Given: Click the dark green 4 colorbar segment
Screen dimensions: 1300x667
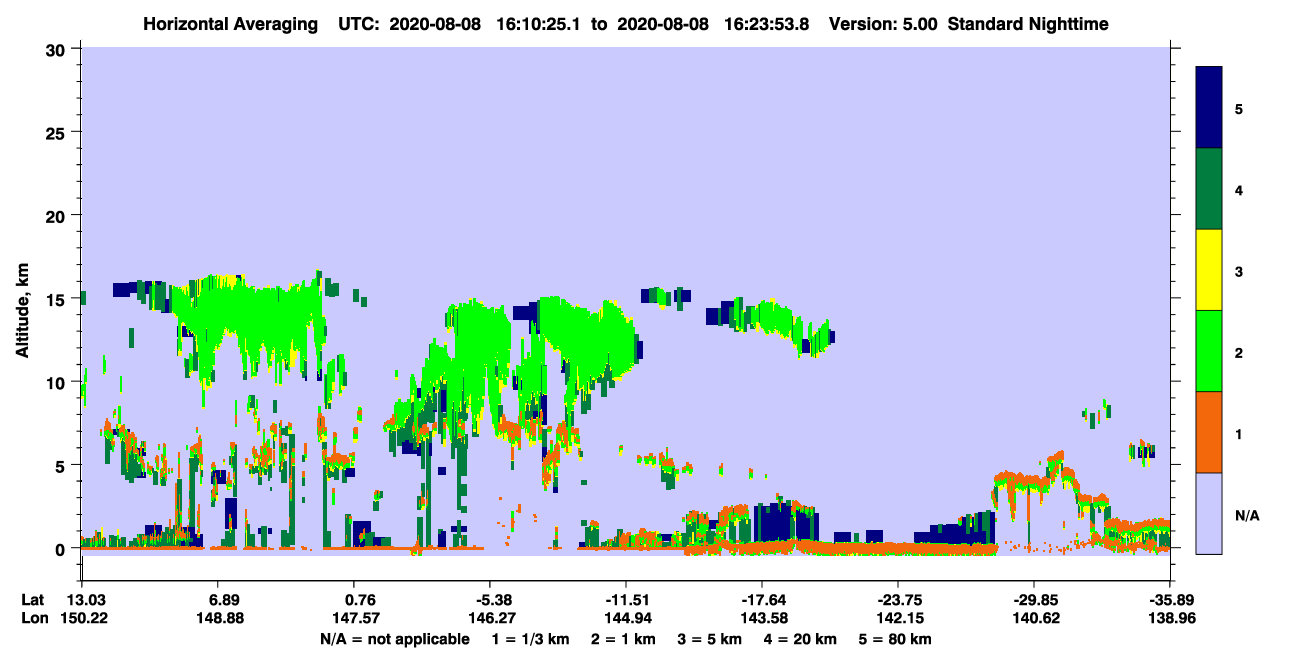Looking at the screenshot, I should coord(1209,189).
